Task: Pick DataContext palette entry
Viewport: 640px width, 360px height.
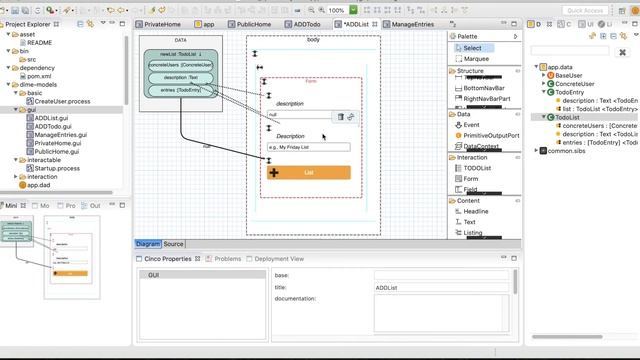Action: [476, 146]
